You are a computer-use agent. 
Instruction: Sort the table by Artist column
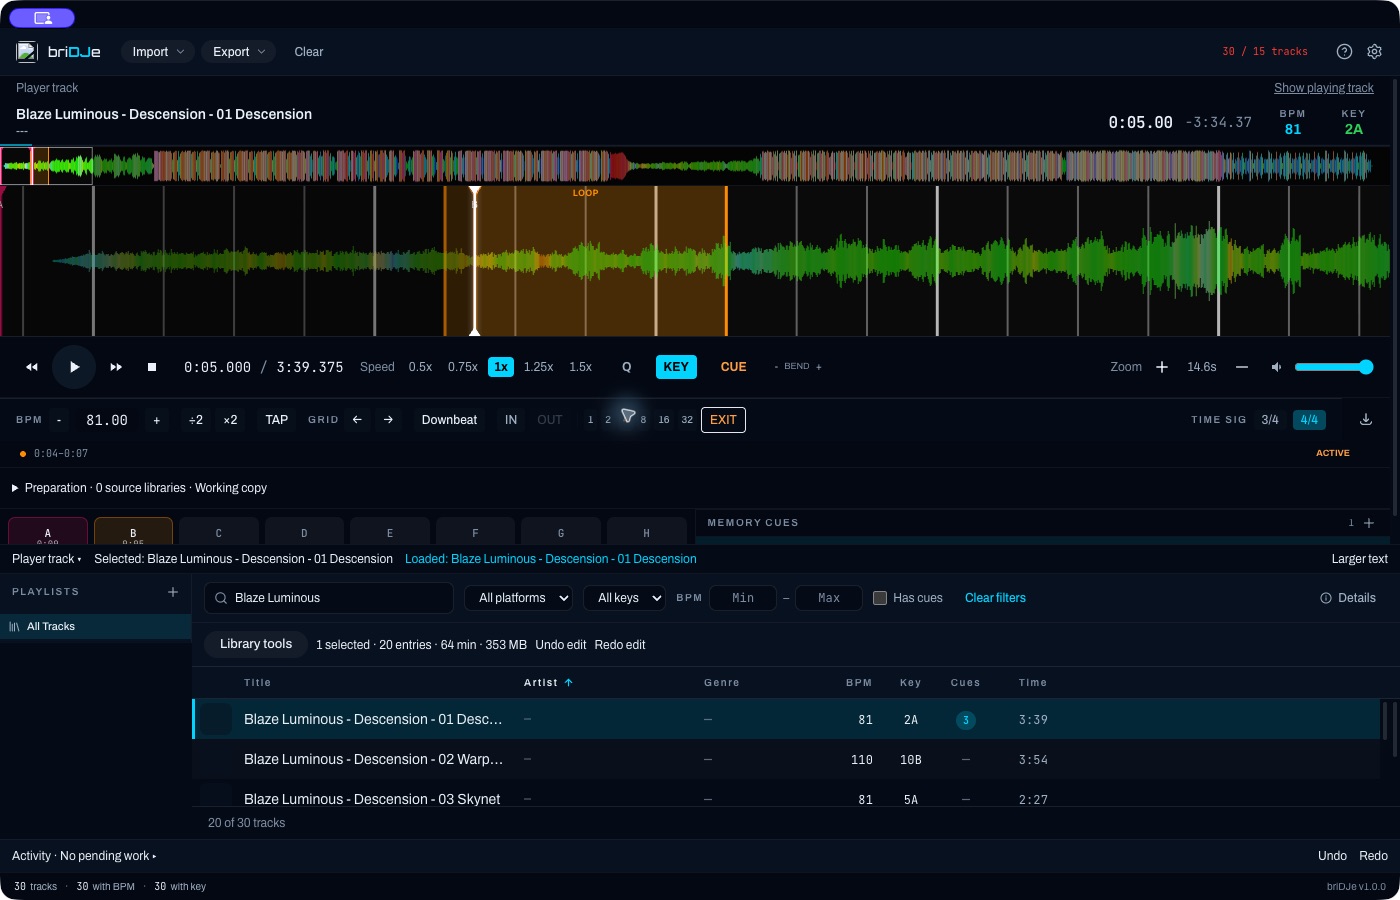click(548, 683)
